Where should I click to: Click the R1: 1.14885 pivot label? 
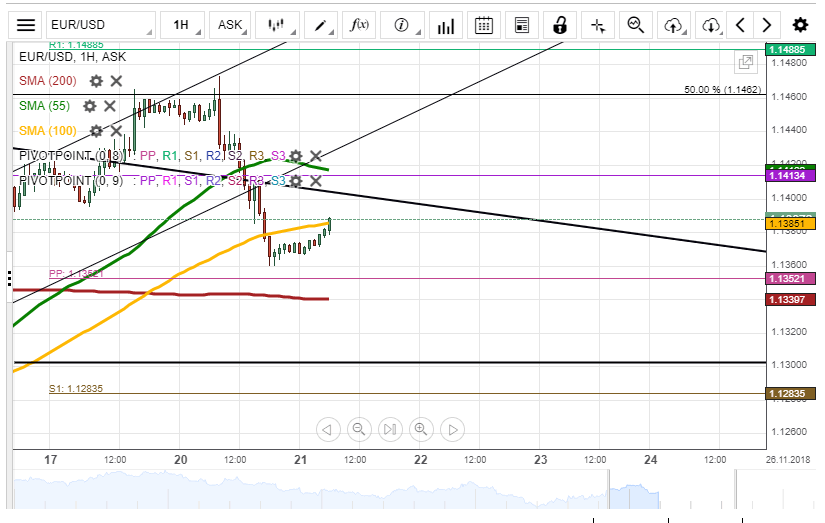[x=76, y=45]
